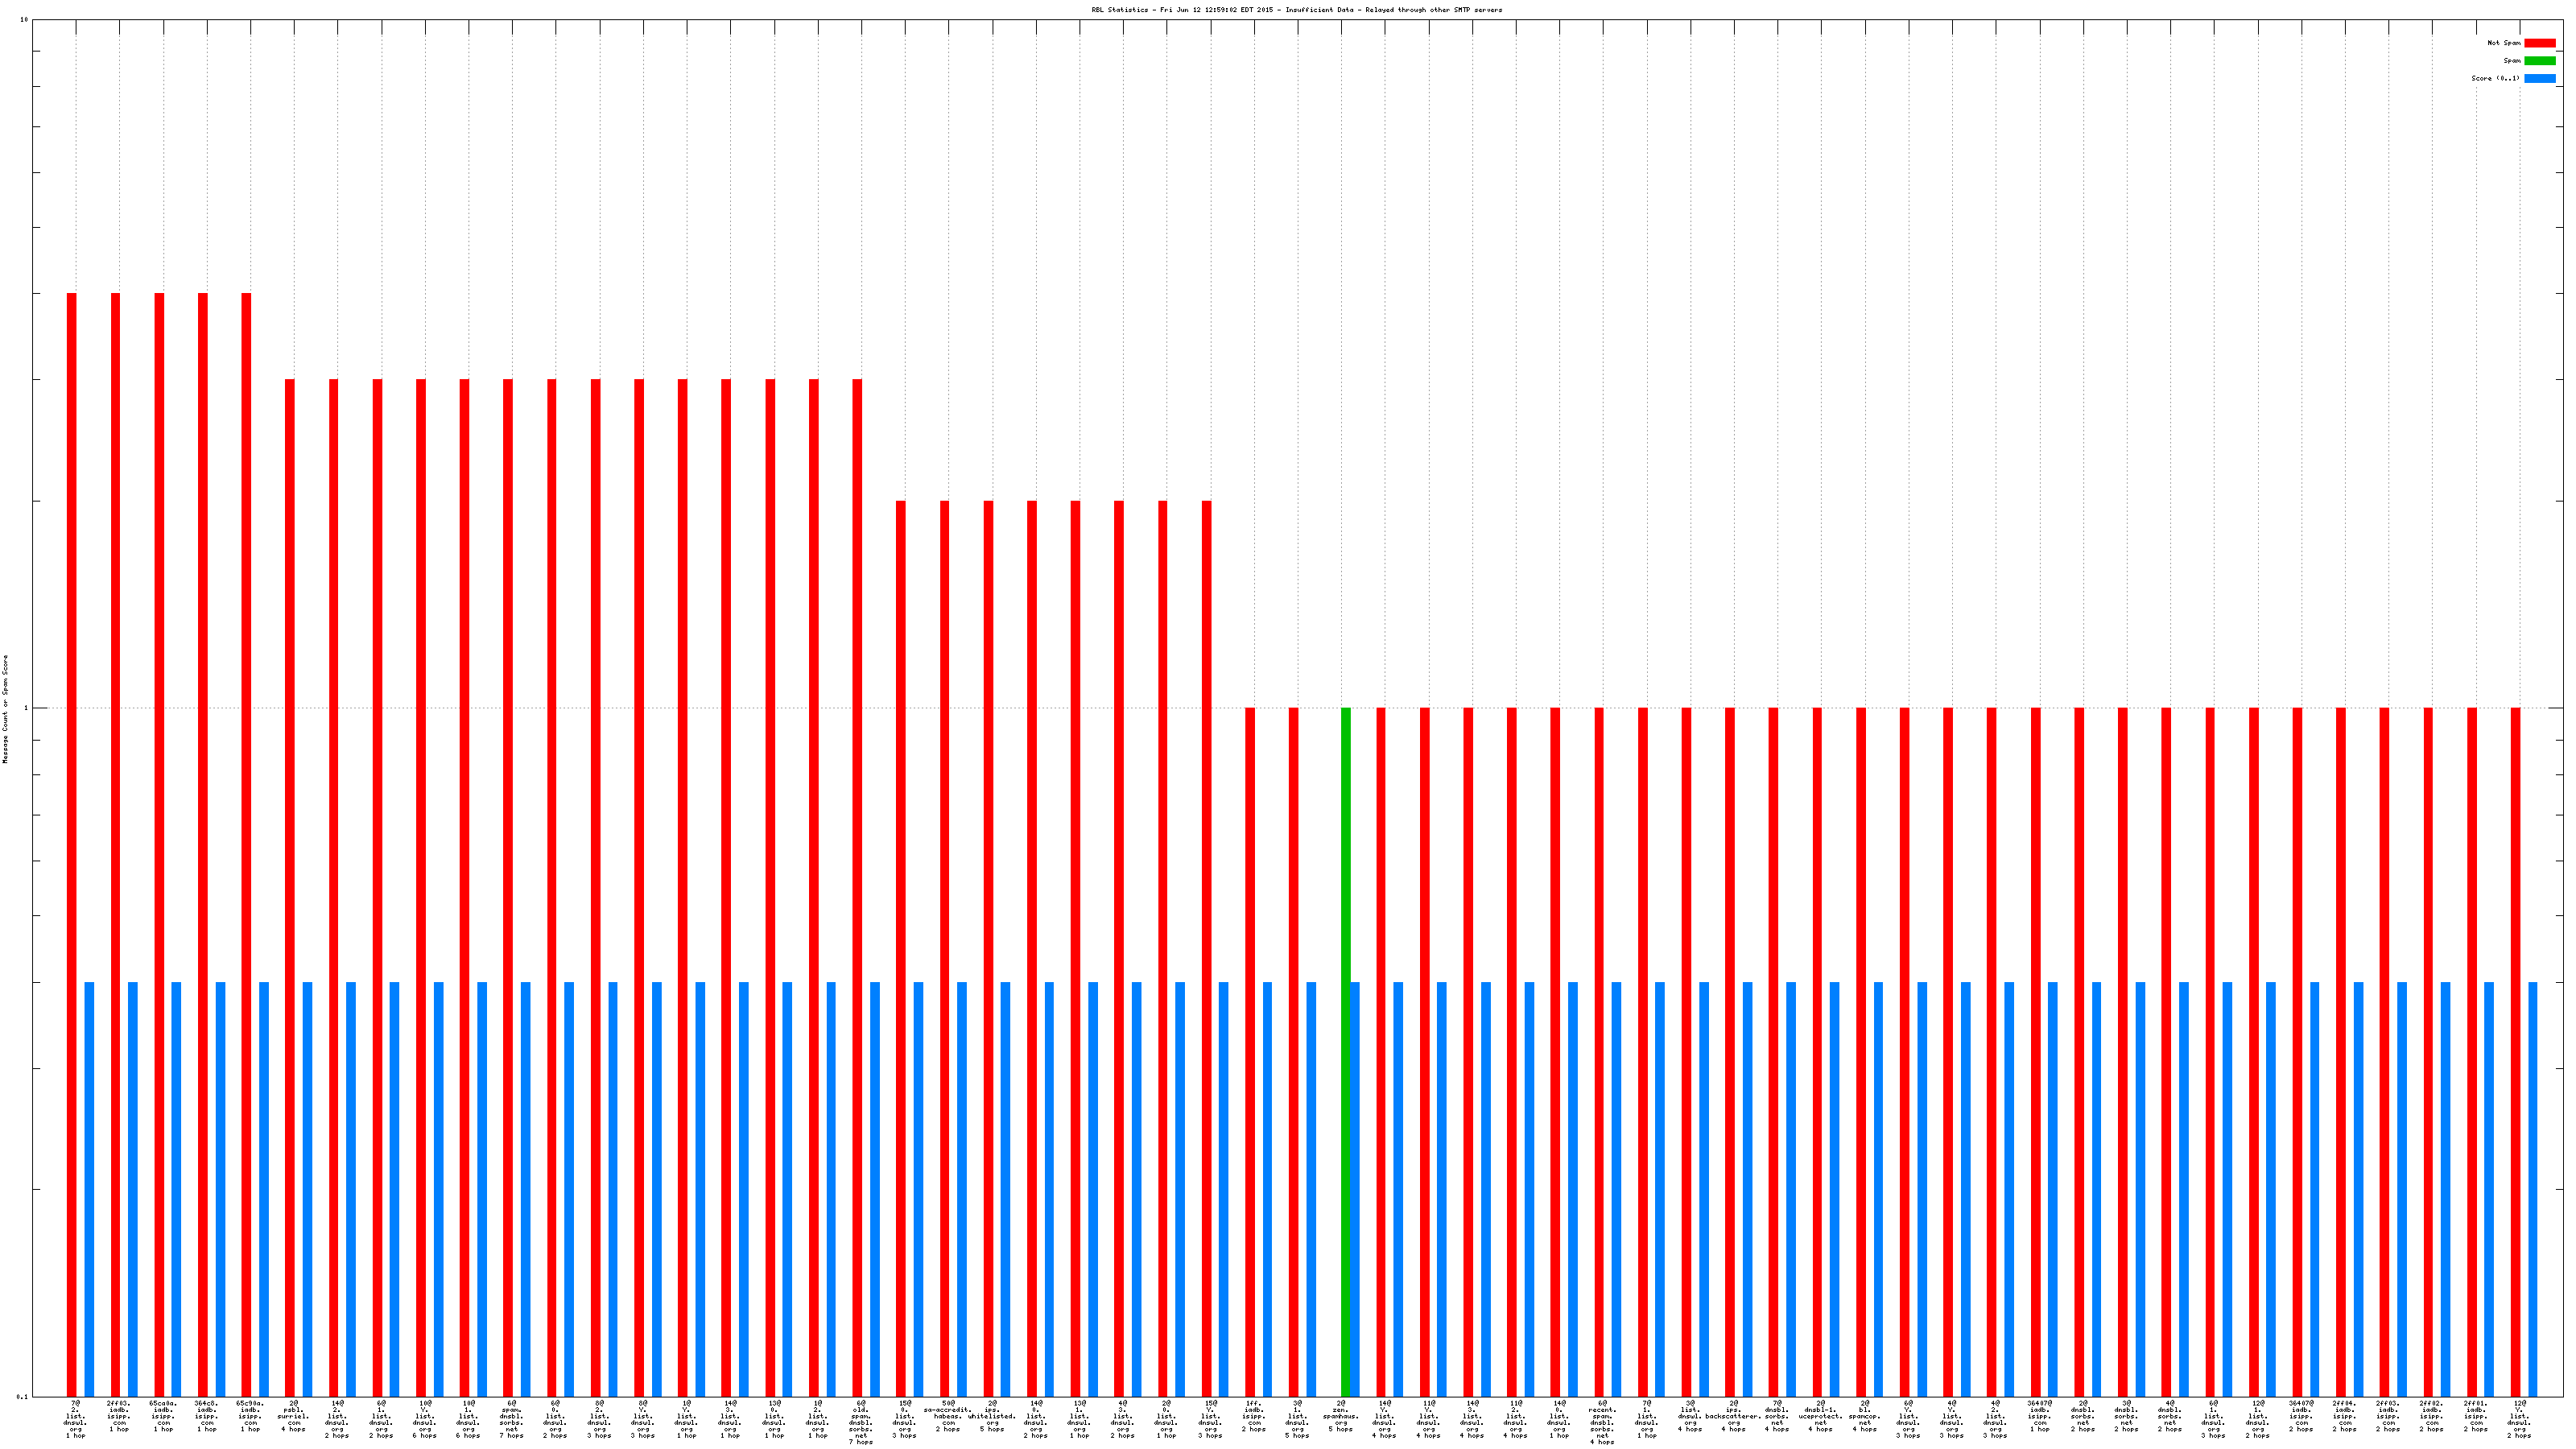Click the sa-accredit.habeas.com axis label

947,1416
